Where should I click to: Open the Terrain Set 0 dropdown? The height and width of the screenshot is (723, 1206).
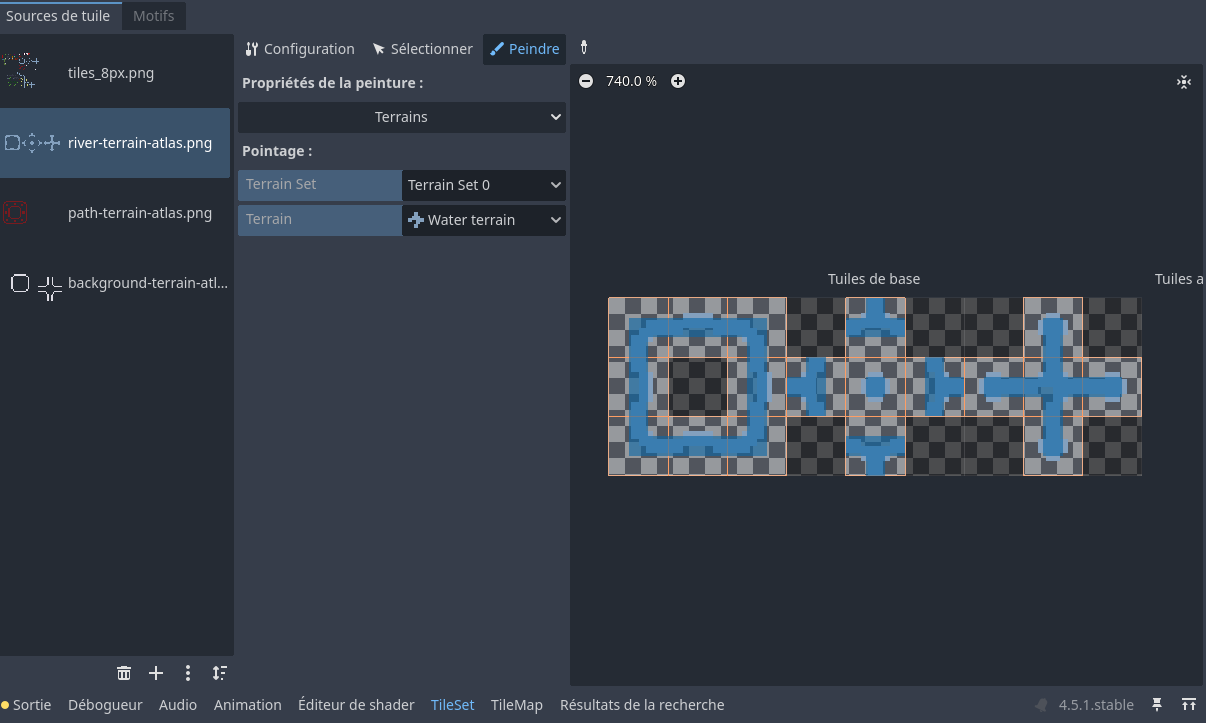click(484, 185)
